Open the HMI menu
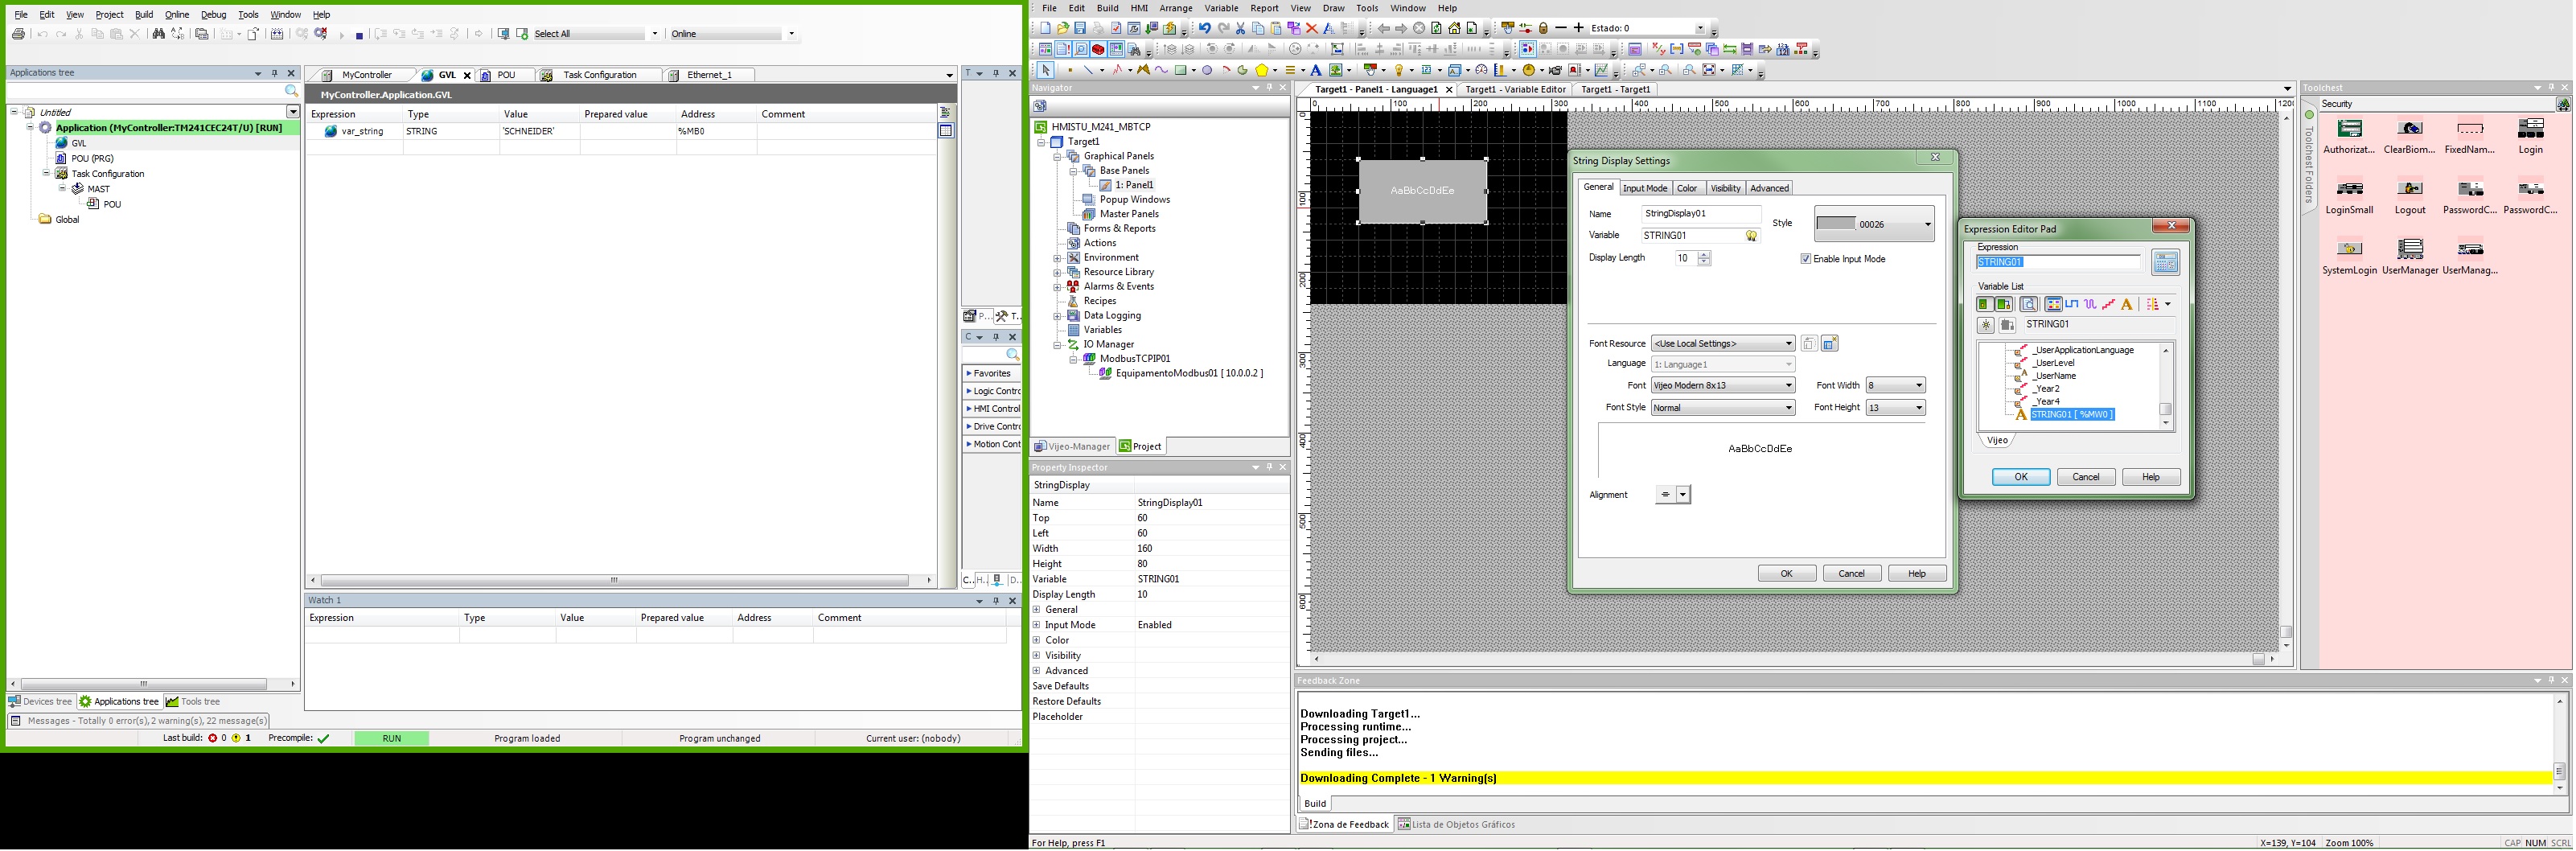This screenshot has height=851, width=2576. pos(1139,8)
